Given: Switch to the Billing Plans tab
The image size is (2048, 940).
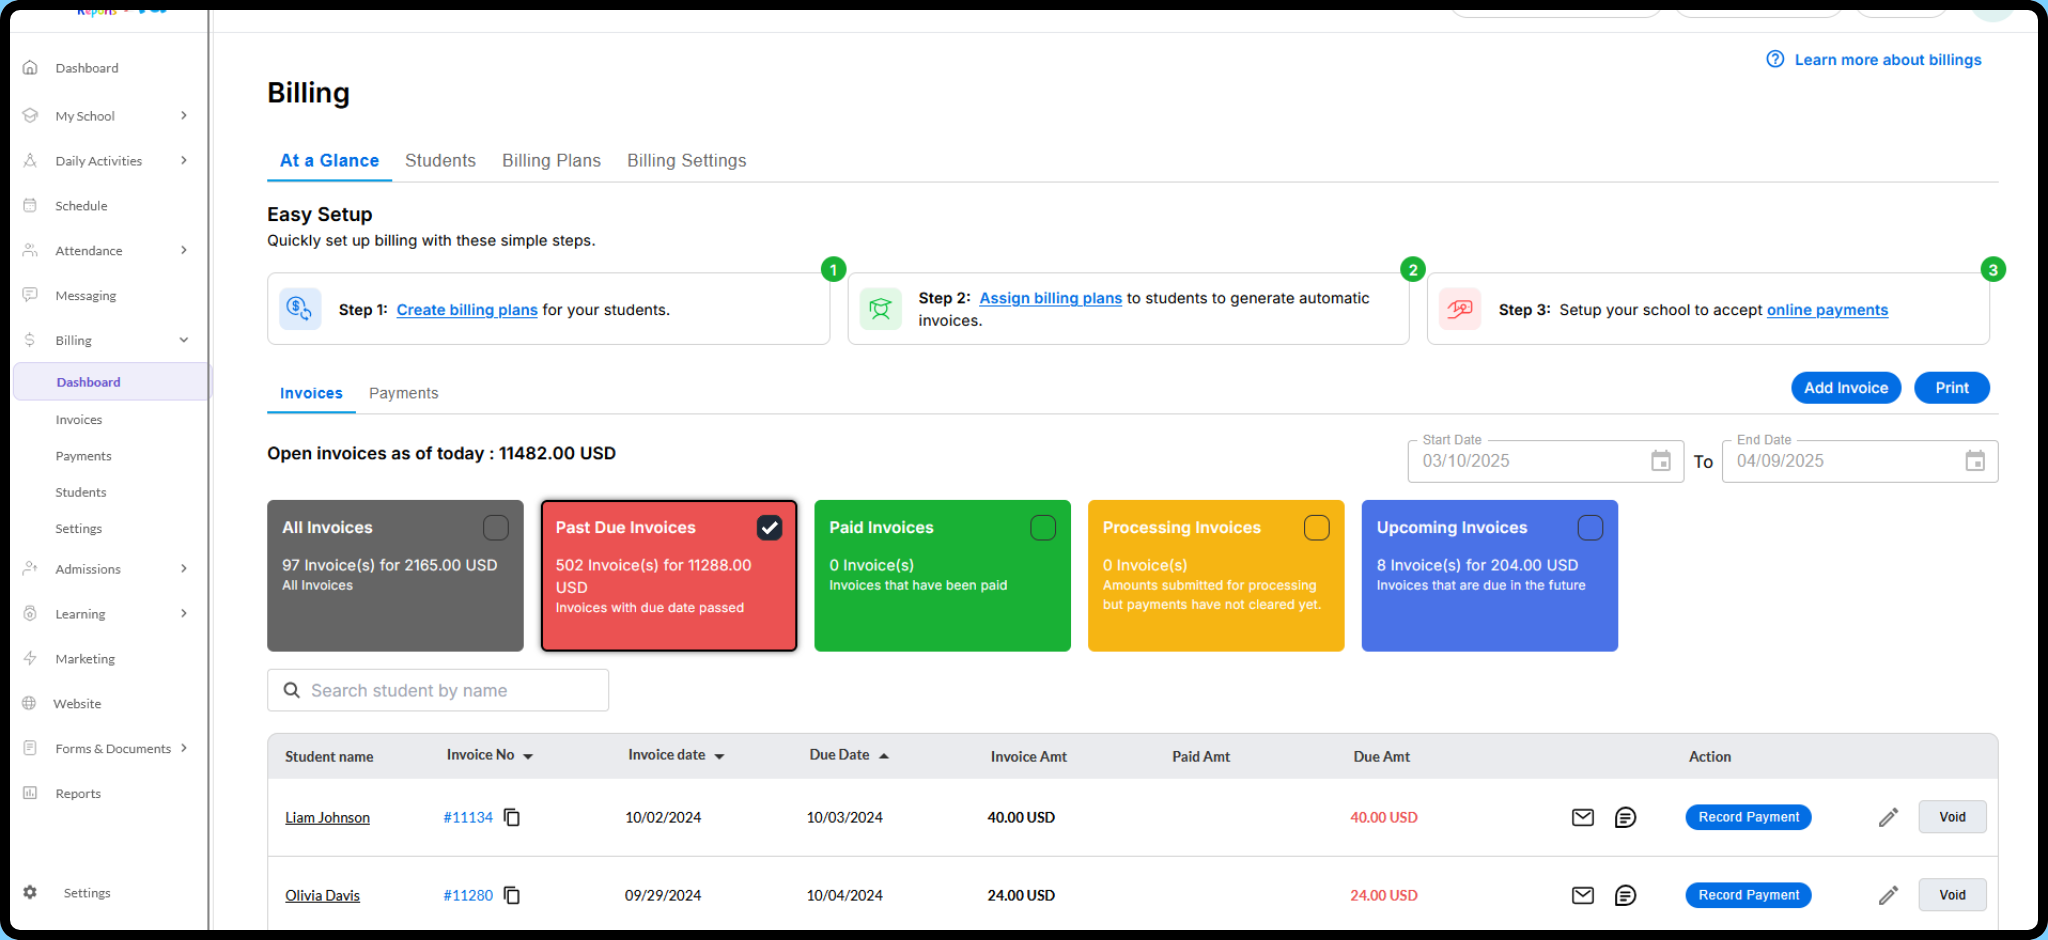Looking at the screenshot, I should click(551, 160).
